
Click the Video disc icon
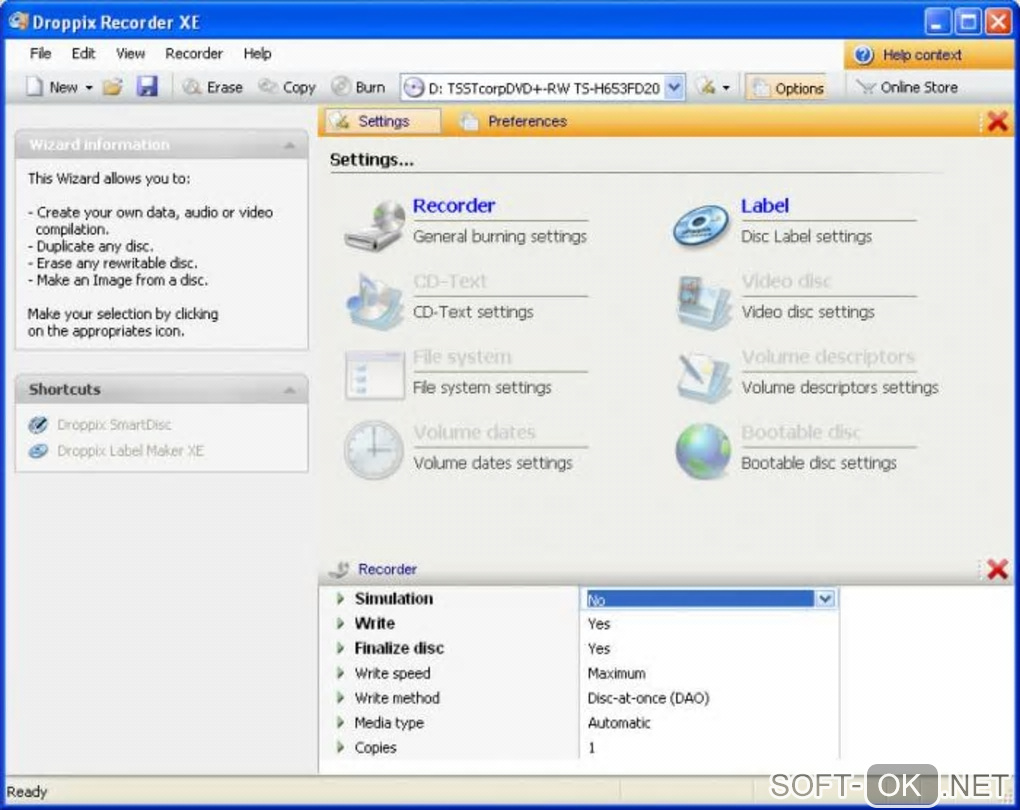703,301
